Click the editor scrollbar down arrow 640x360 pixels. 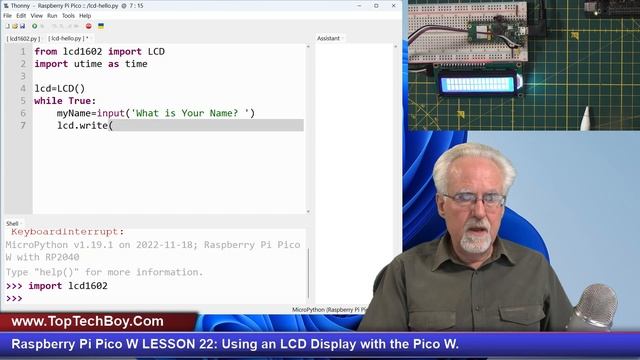coord(308,211)
